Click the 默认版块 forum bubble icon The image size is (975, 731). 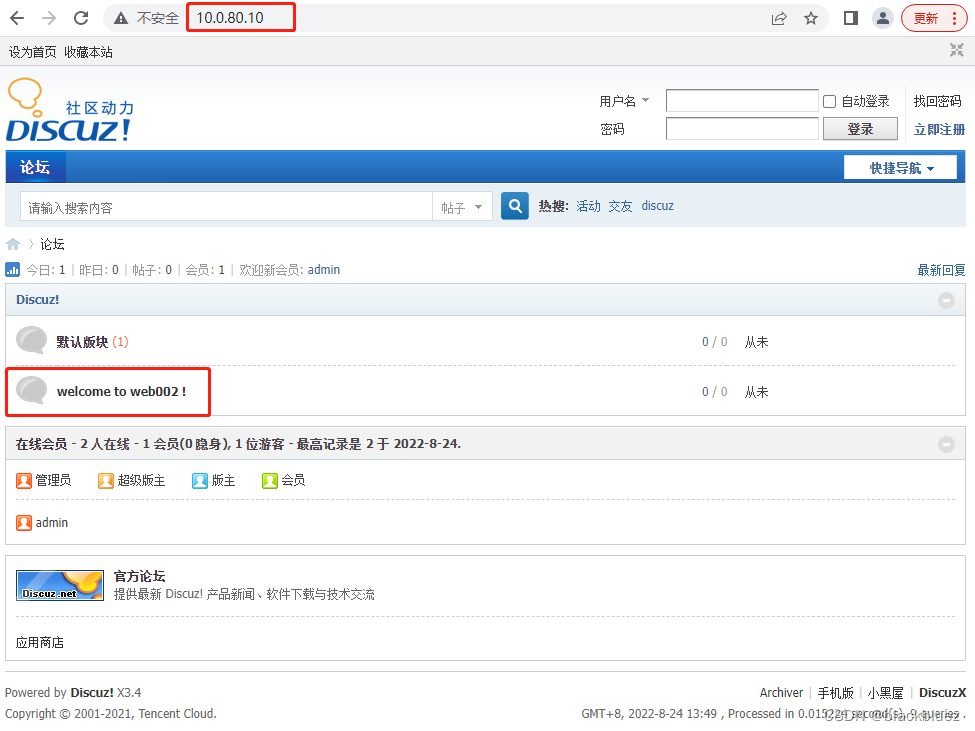pyautogui.click(x=31, y=341)
